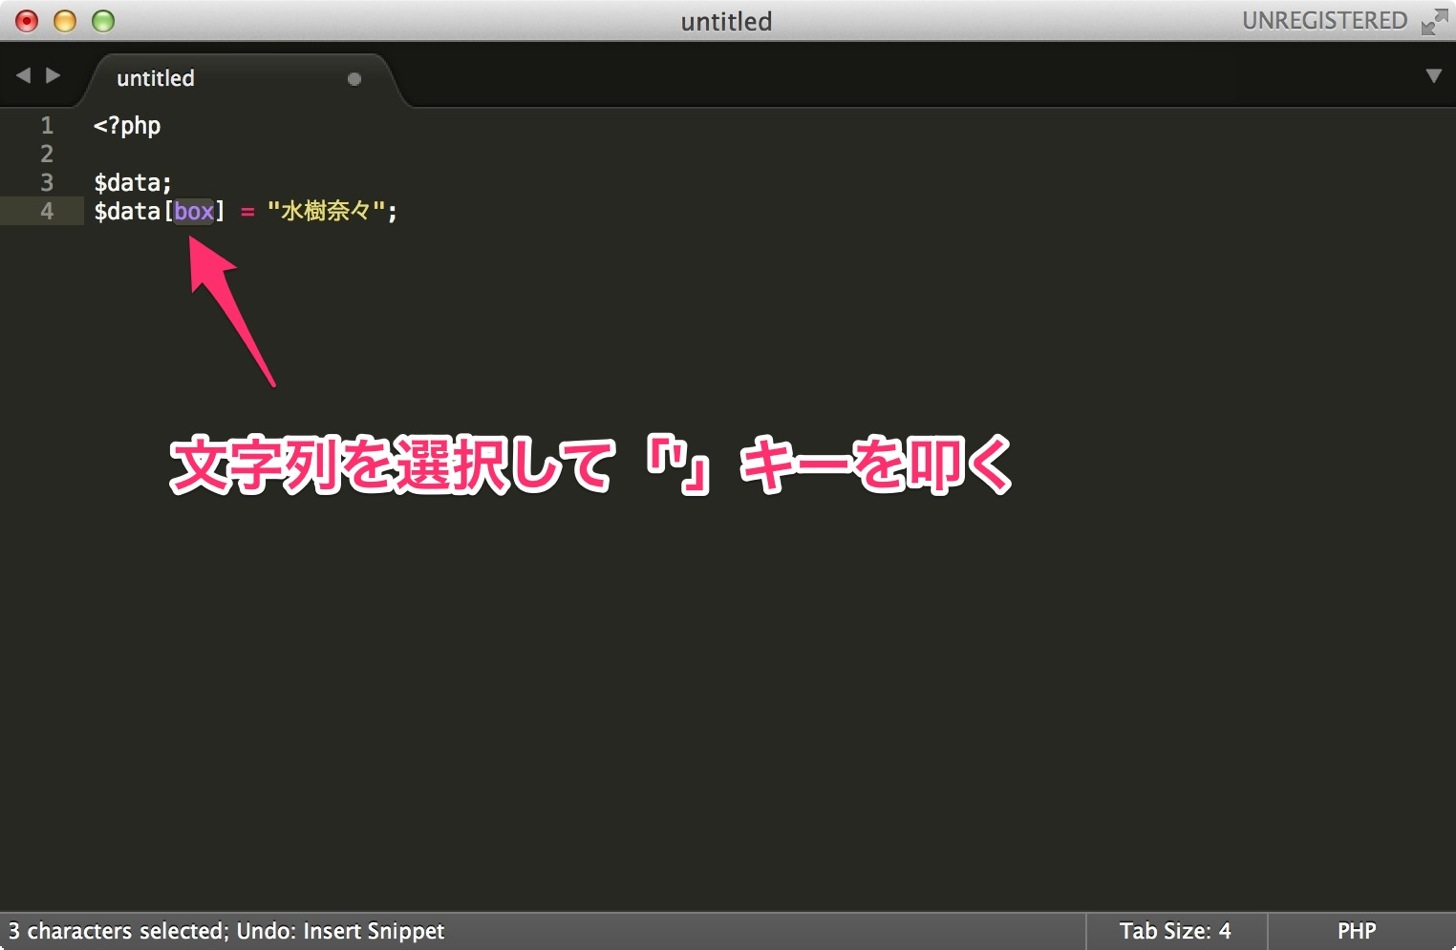This screenshot has height=950, width=1456.
Task: Place the cursor in the "水樹奈々" string
Action: coord(326,211)
